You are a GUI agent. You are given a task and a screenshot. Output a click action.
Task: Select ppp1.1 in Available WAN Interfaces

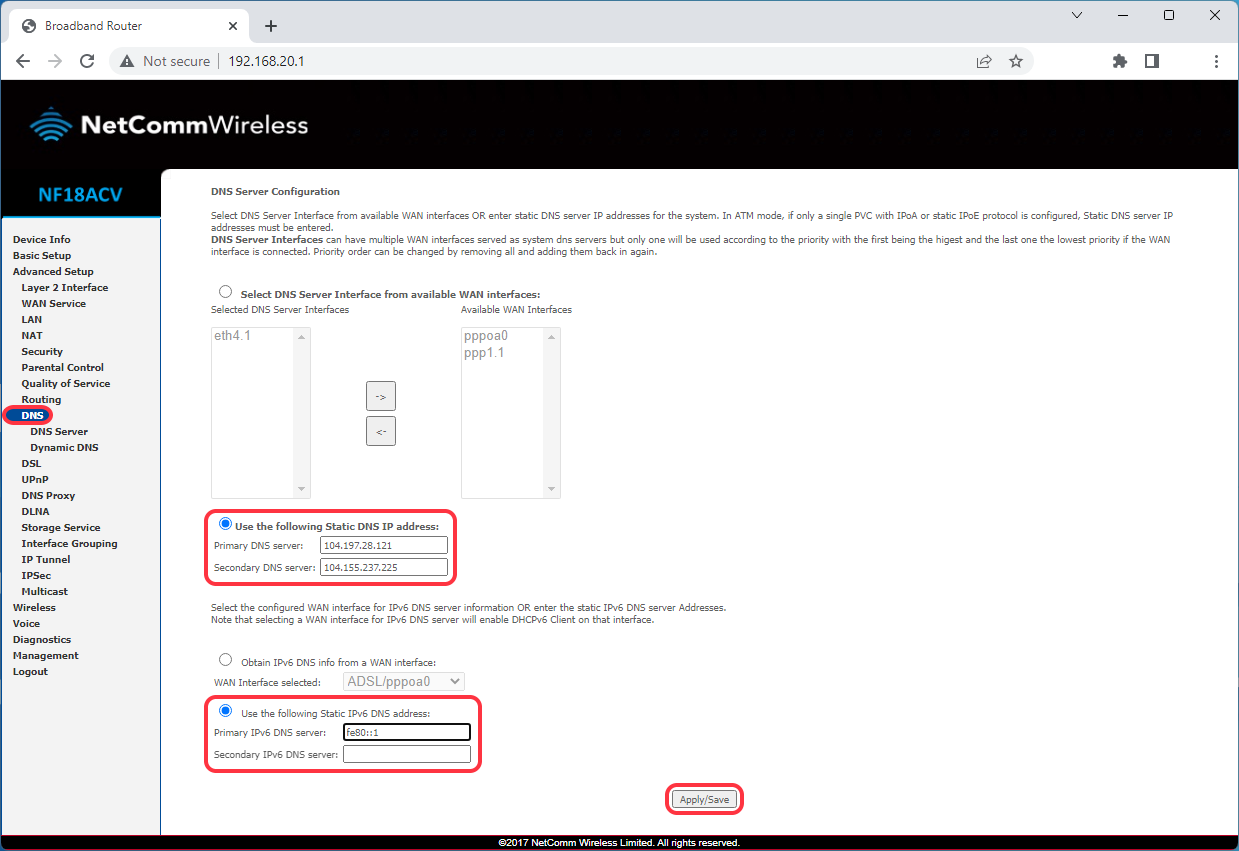pos(483,353)
